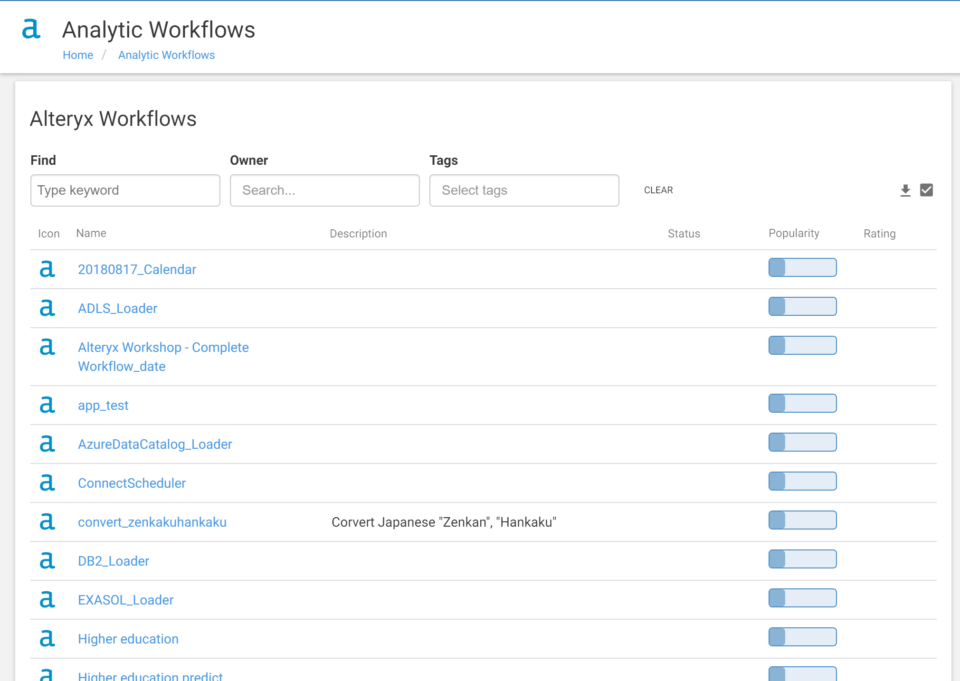The image size is (960, 681).
Task: Open the ConnectScheduler workflow
Action: tap(132, 483)
